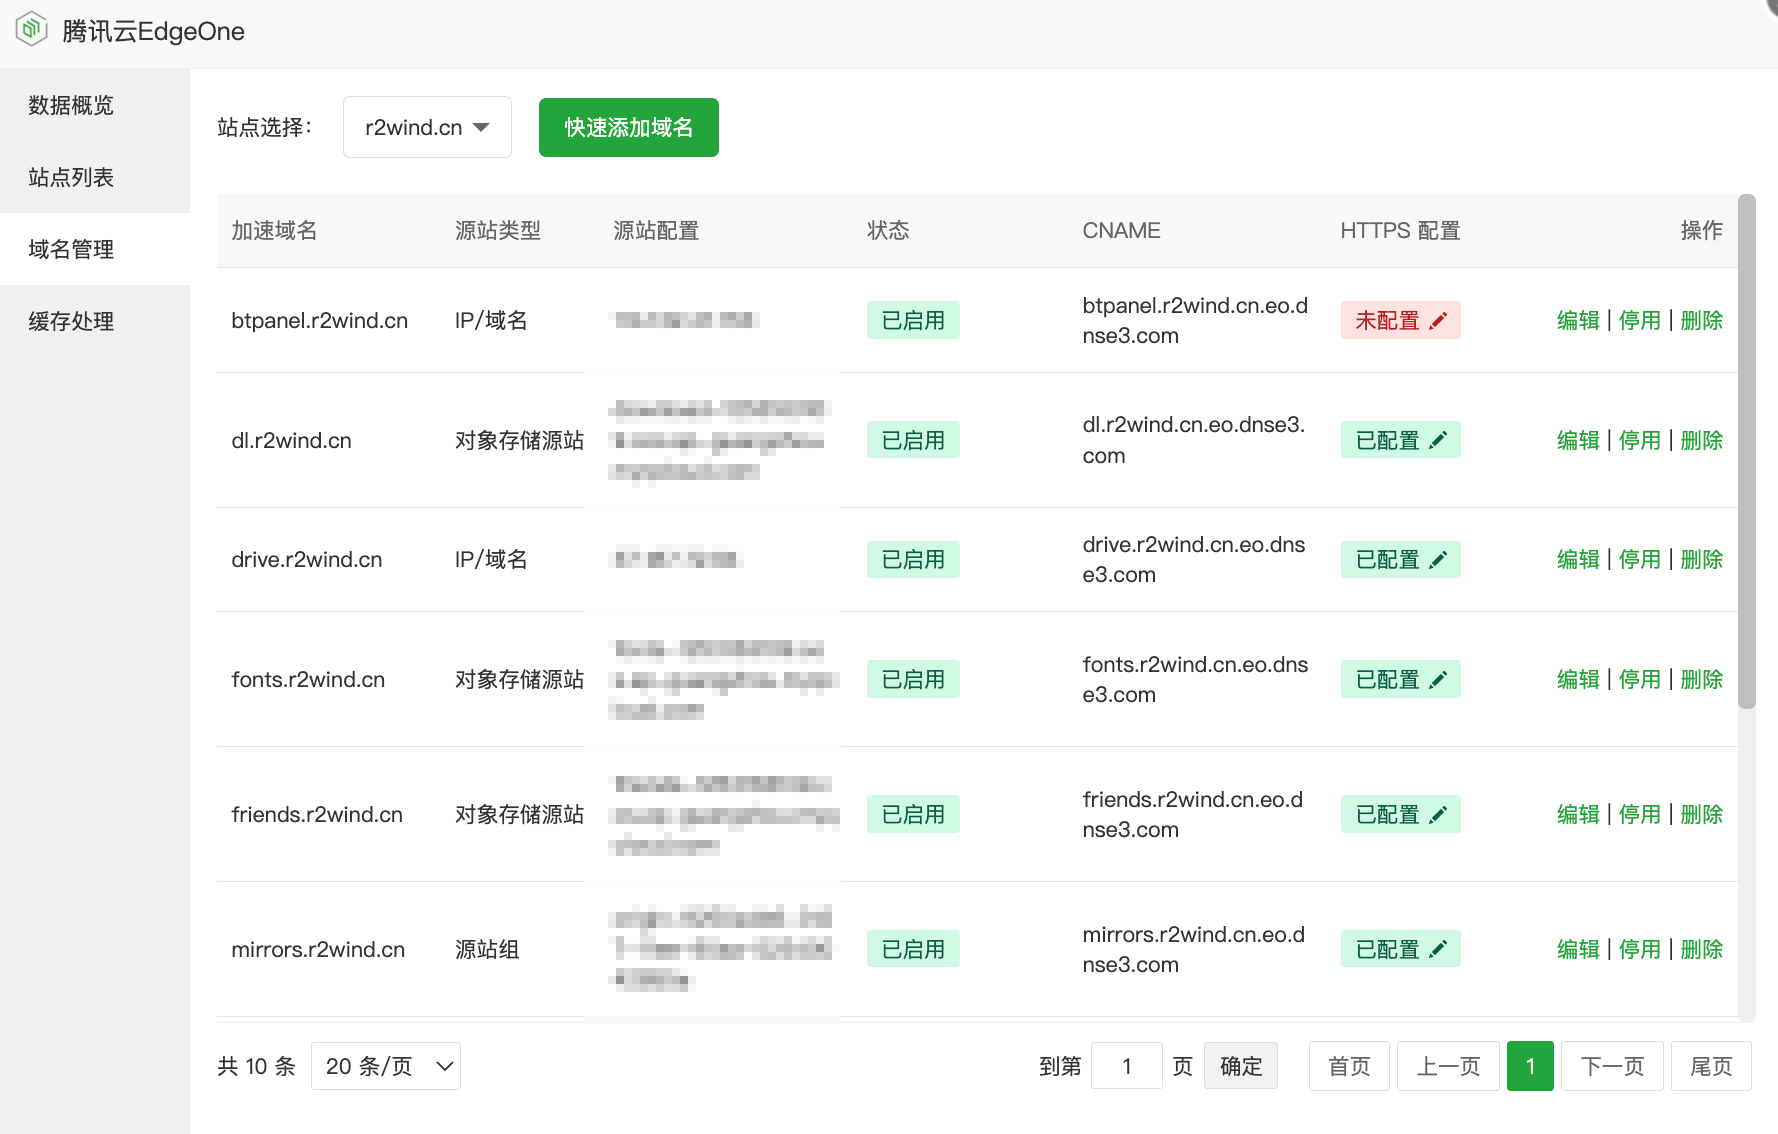
Task: Edit HTTPS config pencil for dl.r2wind.cn
Action: point(1440,440)
